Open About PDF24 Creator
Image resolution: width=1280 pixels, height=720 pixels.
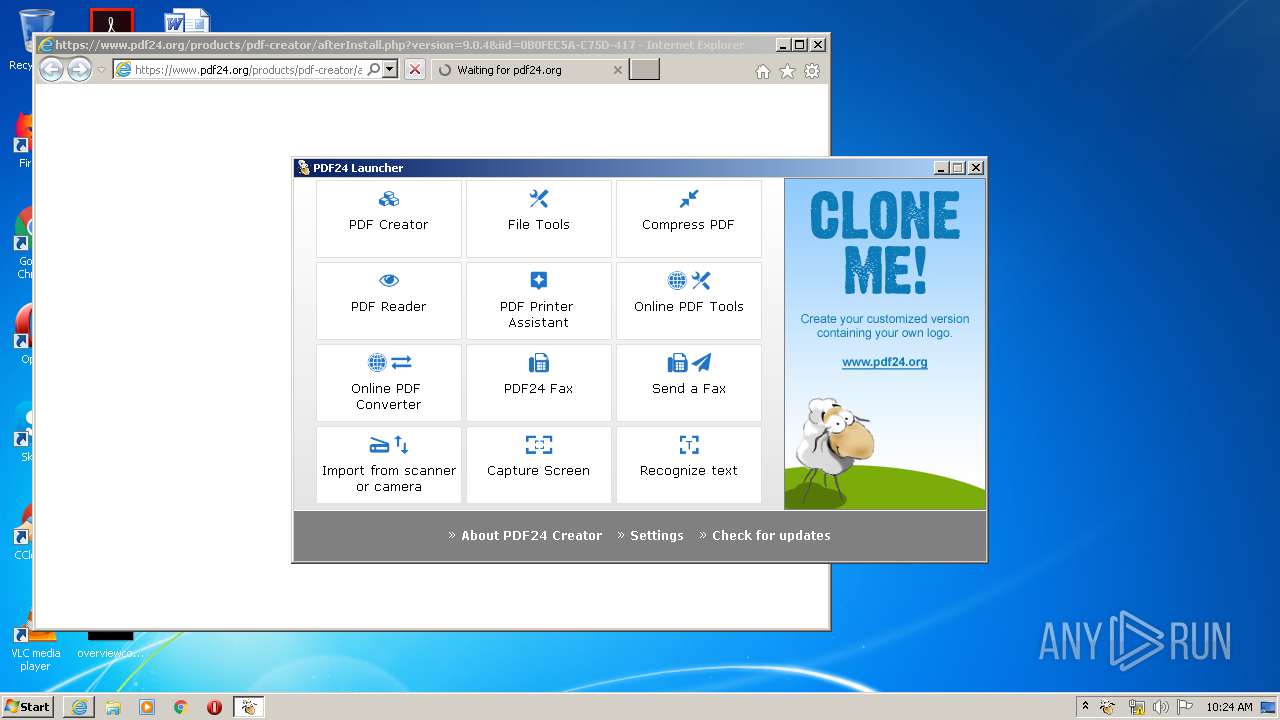coord(531,535)
